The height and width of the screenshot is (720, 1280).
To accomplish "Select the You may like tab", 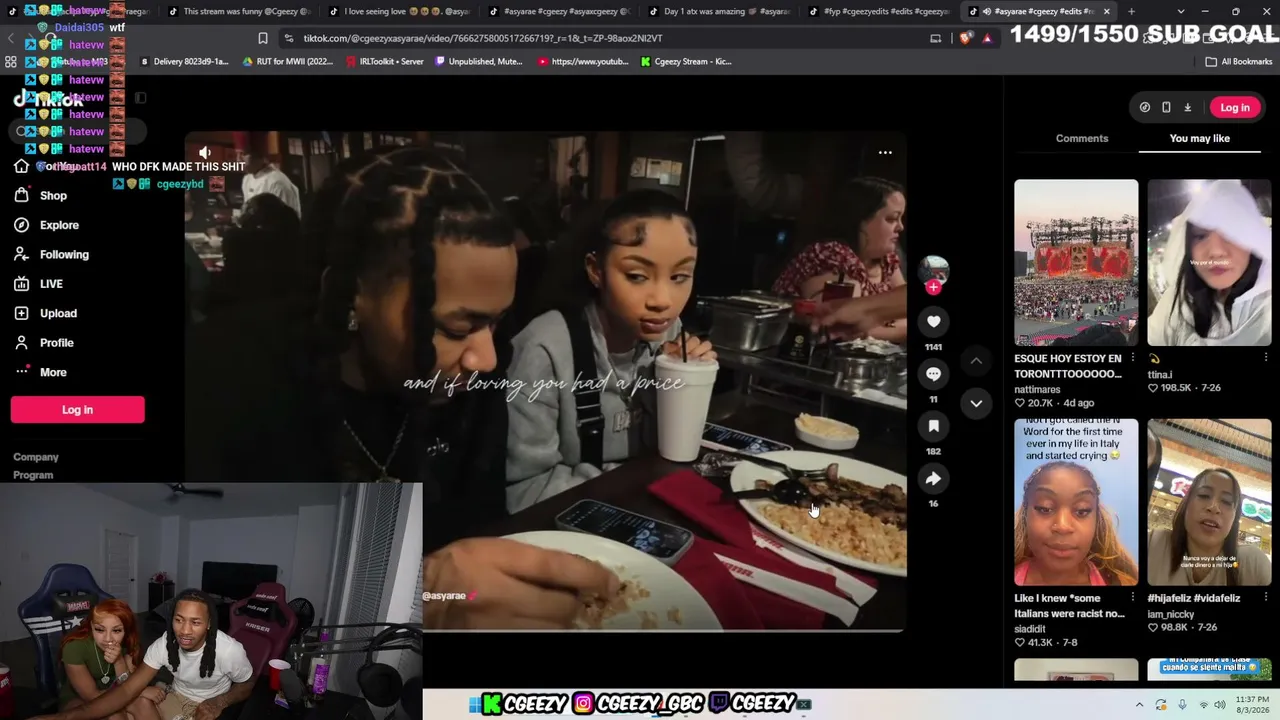I will click(1200, 138).
